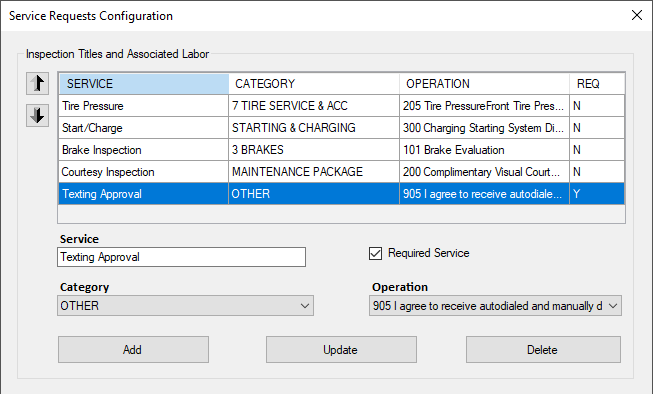Screen dimensions: 653x394
Task: Click the REQ column header
Action: tap(597, 84)
